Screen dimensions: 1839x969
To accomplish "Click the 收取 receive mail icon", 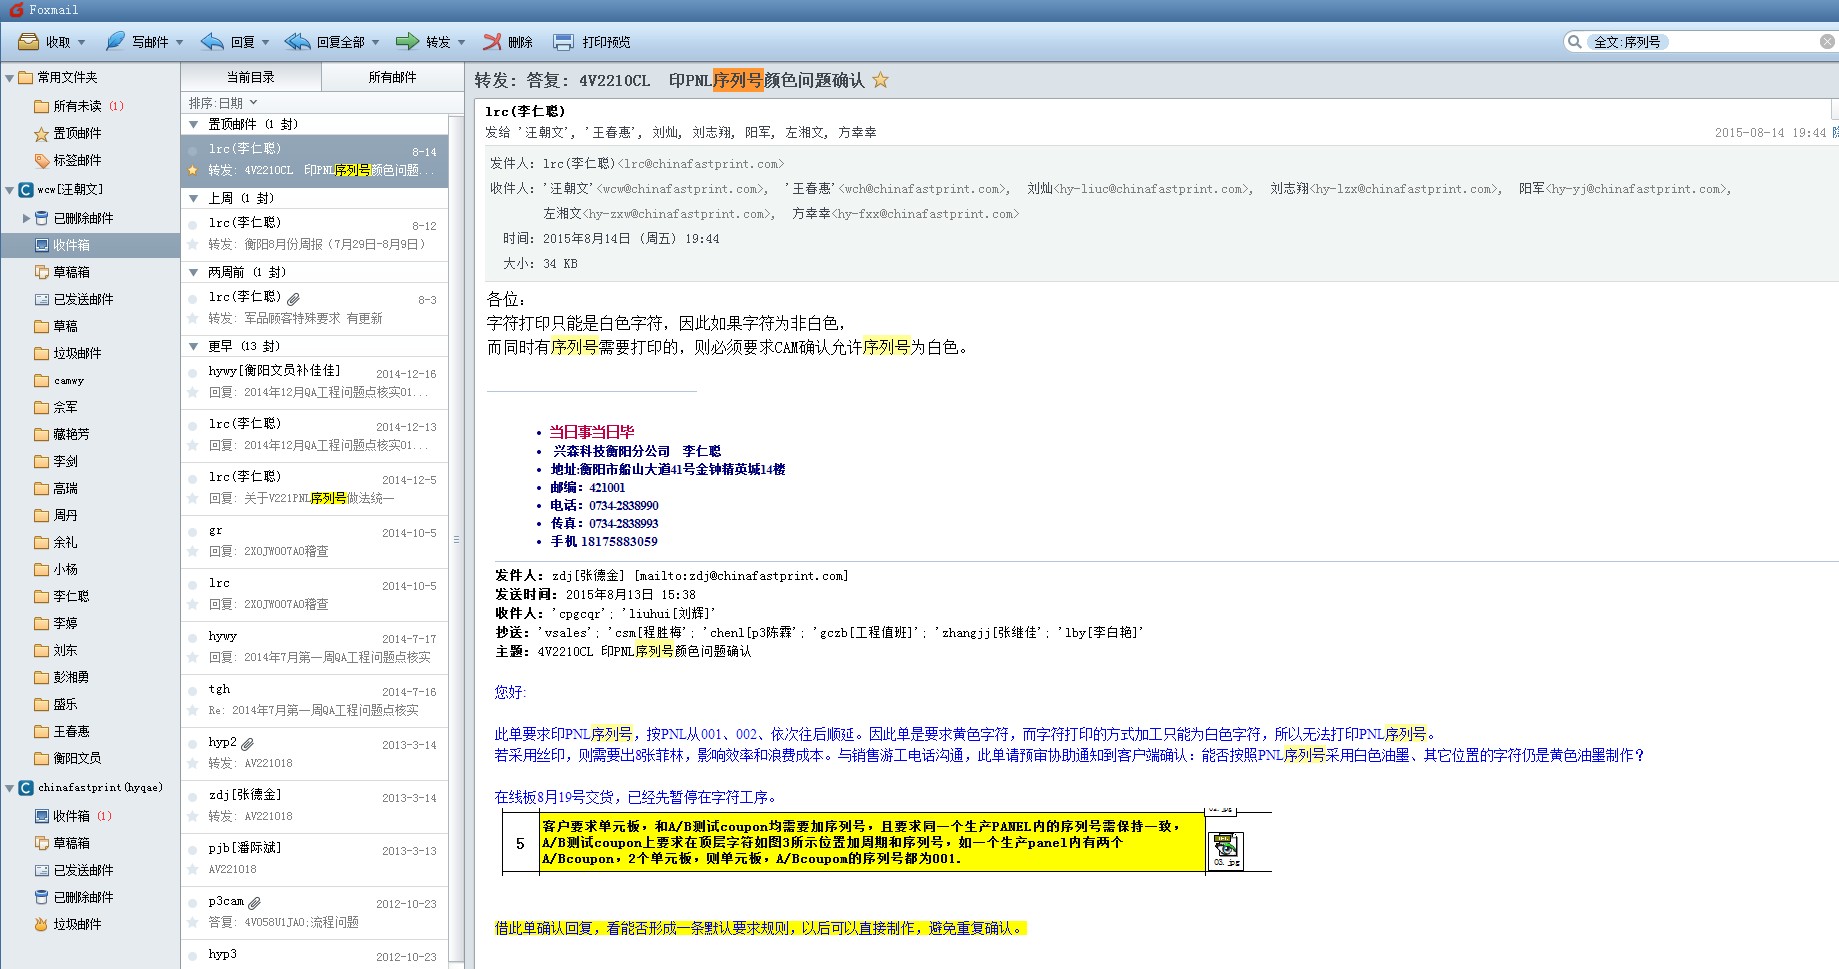I will (28, 42).
